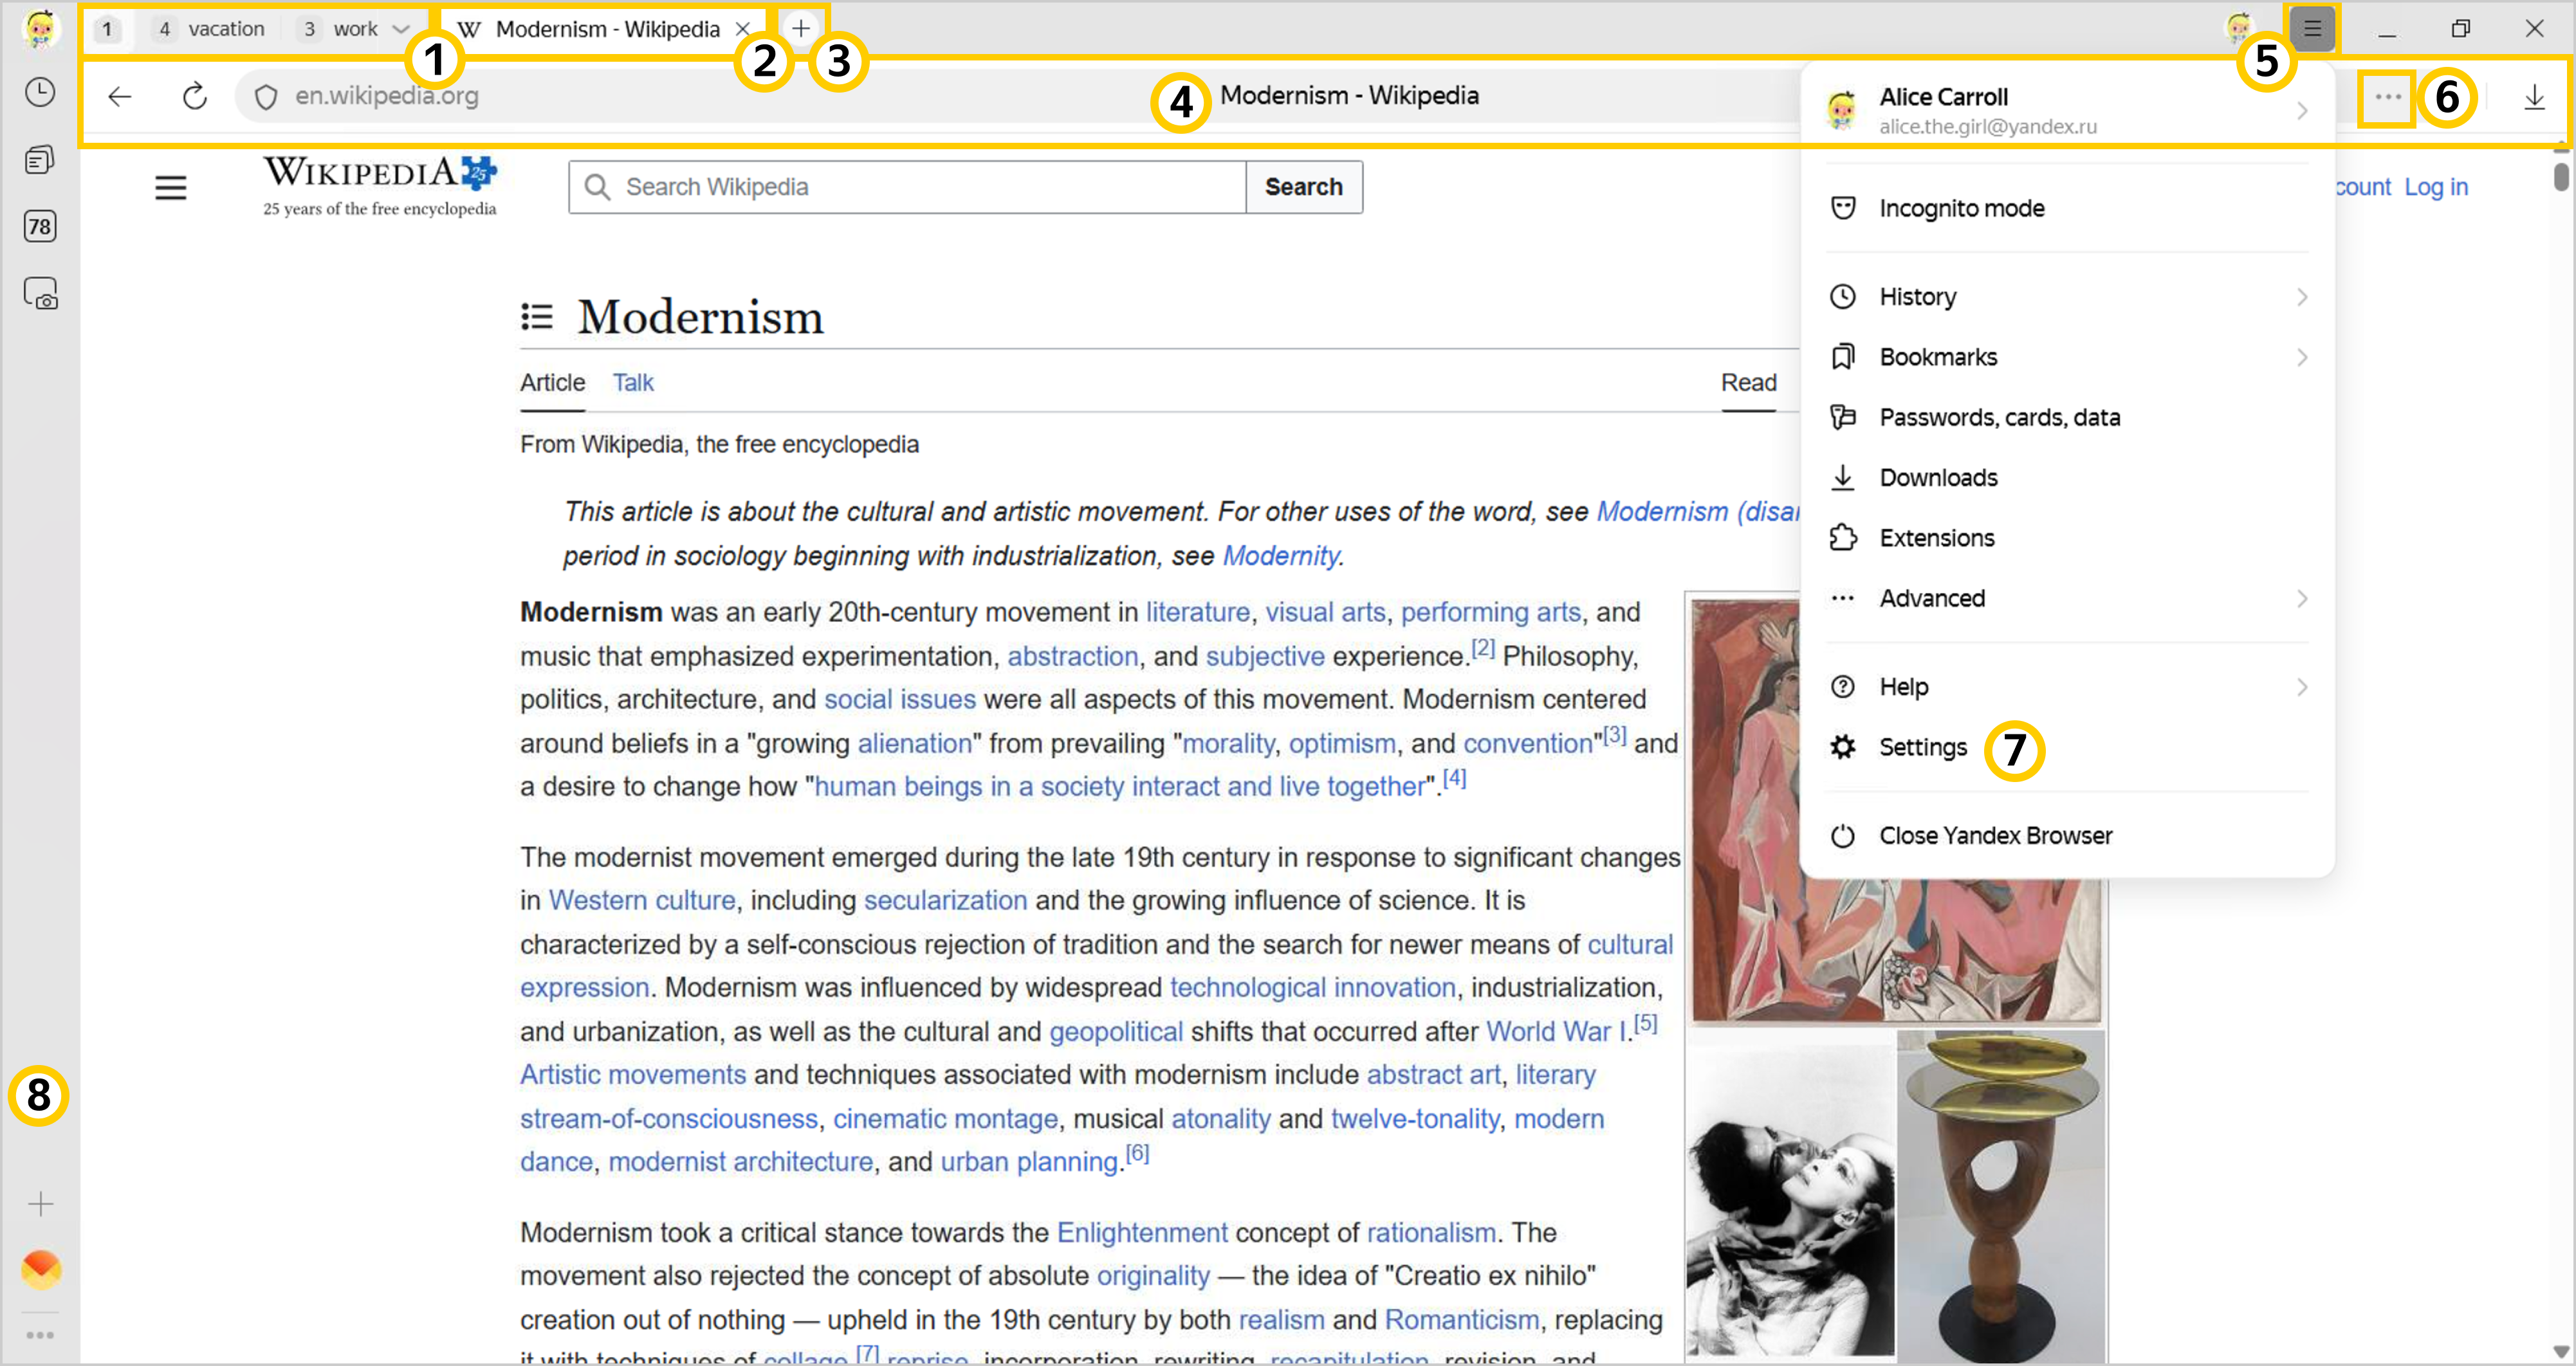
Task: Add a site with the sidebar plus icon
Action: coord(40,1203)
